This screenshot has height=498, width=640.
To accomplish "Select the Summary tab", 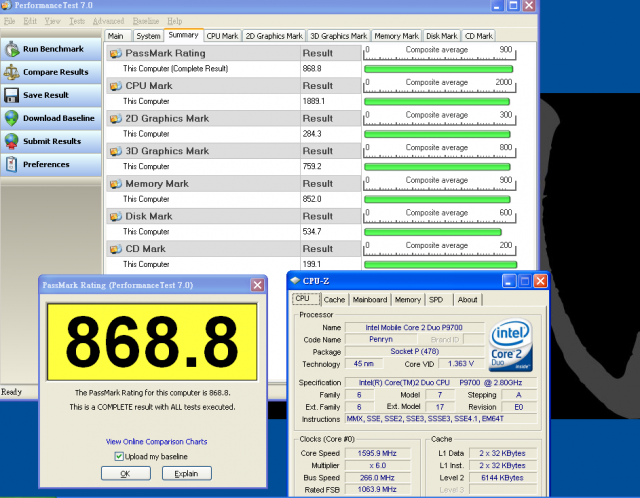I will [184, 35].
